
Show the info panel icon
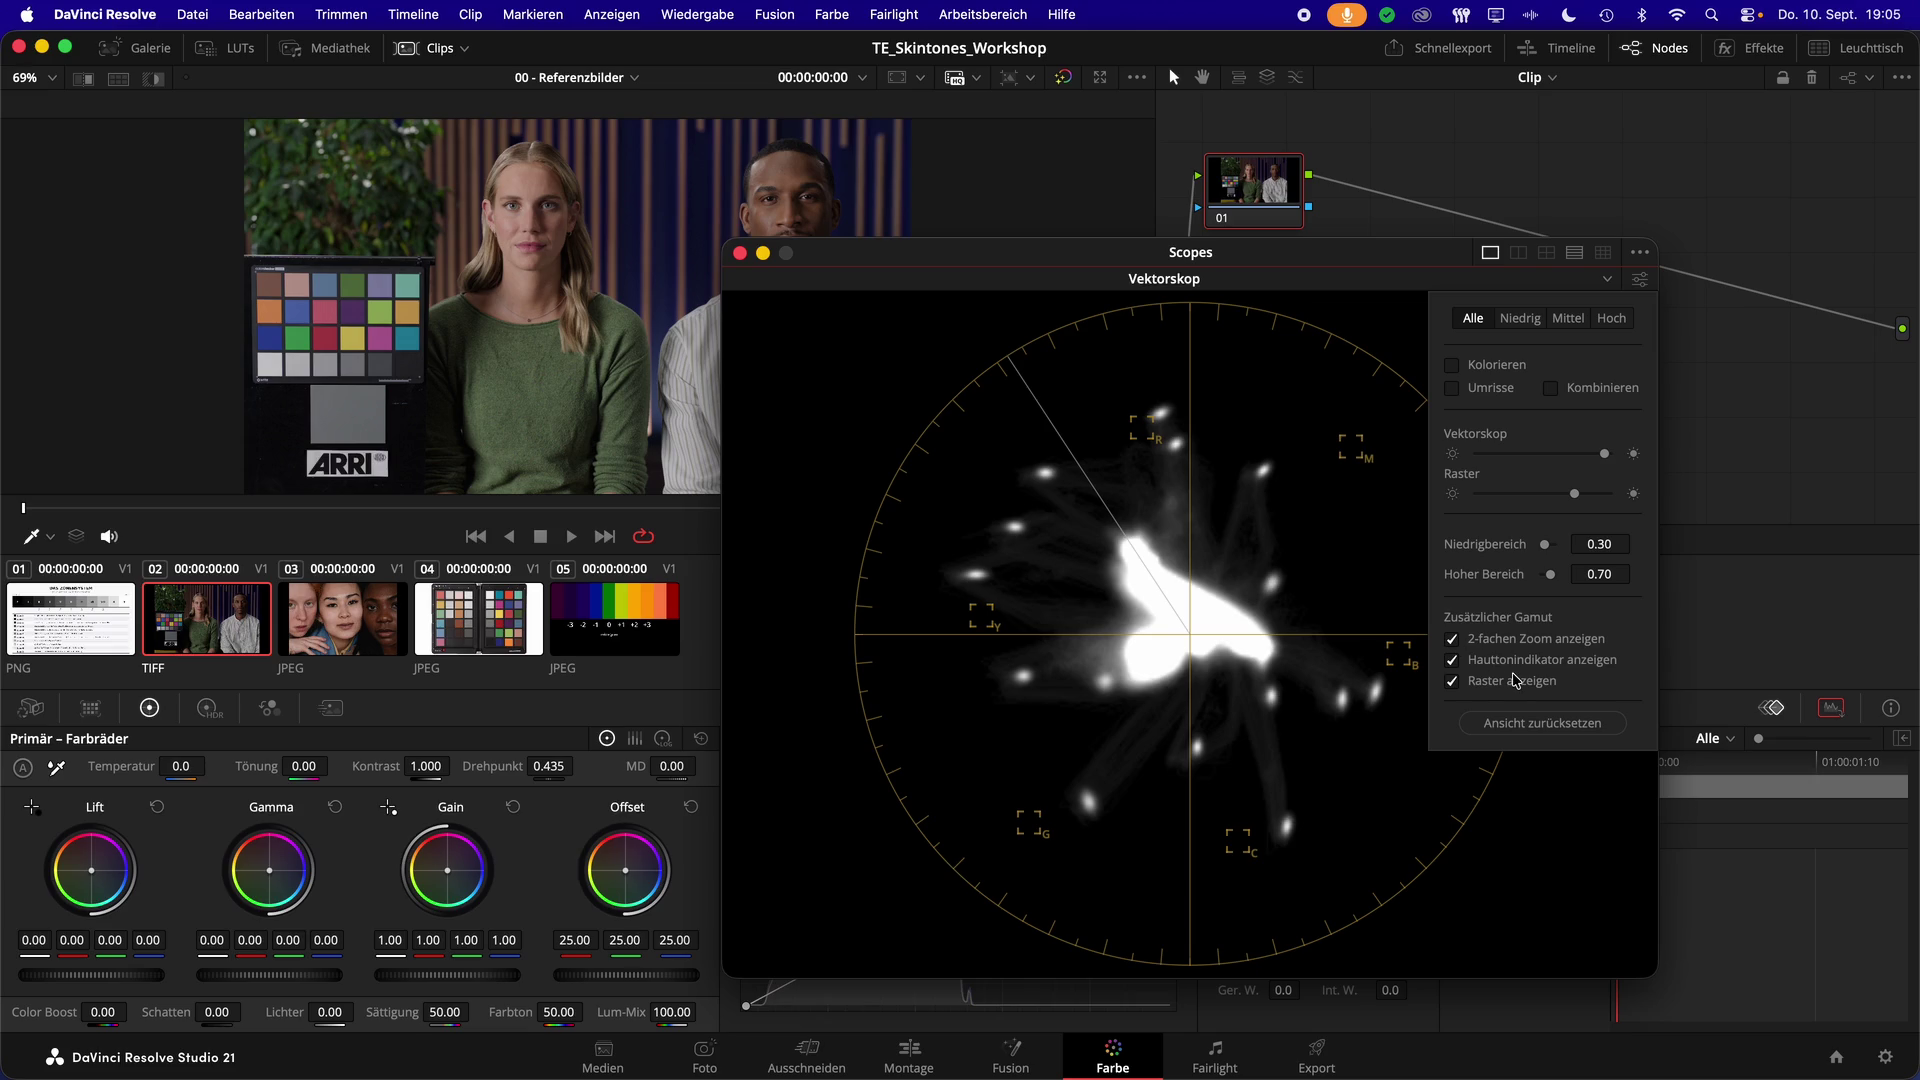coord(1890,708)
